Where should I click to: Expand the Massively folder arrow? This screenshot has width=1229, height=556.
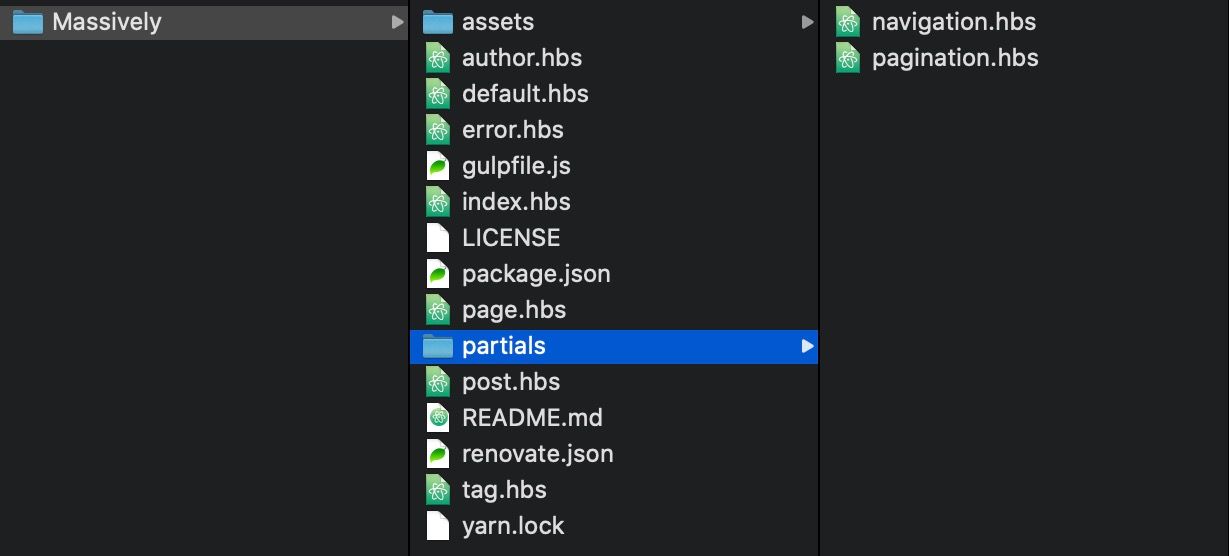[398, 22]
